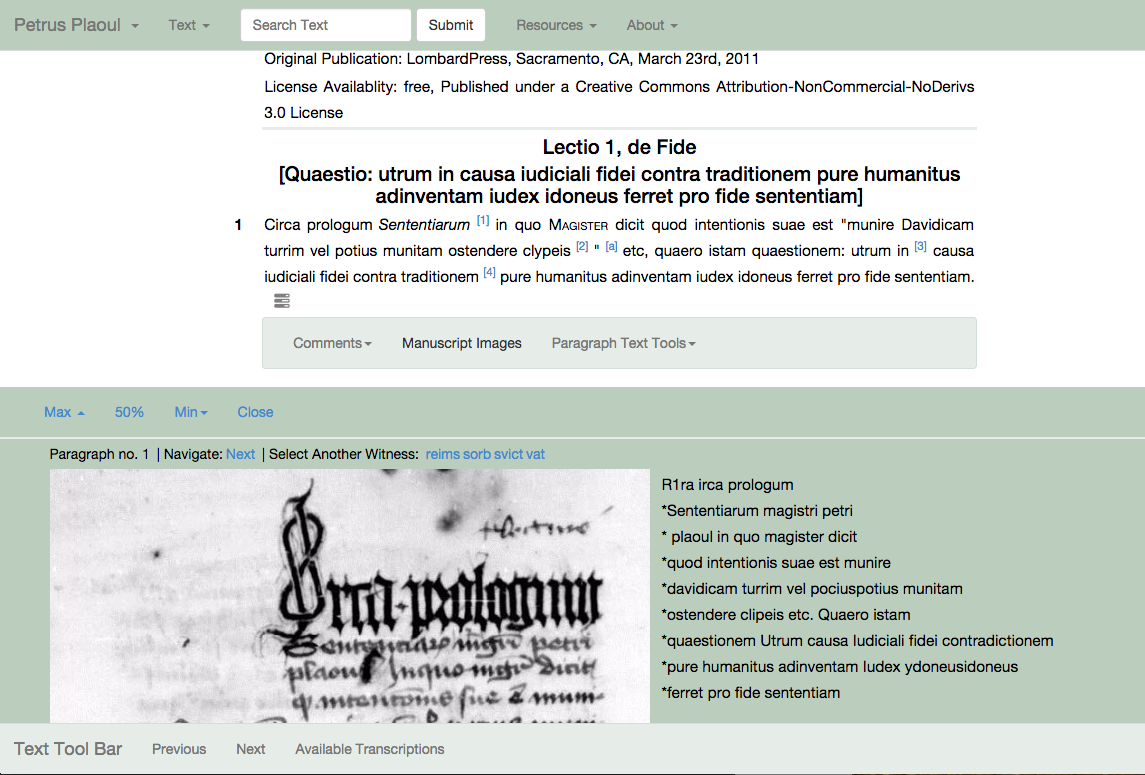Select the reims witness
This screenshot has height=775, width=1145.
(x=442, y=454)
